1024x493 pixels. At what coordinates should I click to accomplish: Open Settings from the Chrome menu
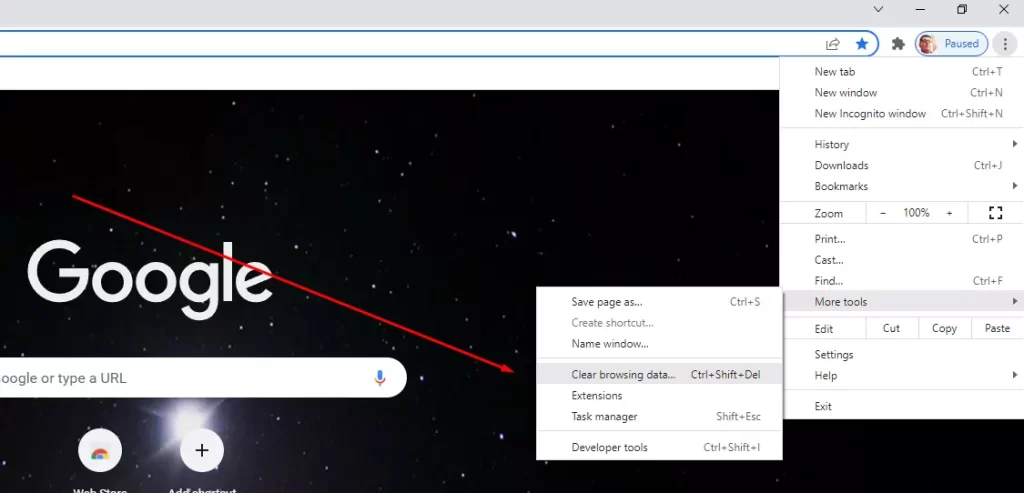[x=902, y=355]
